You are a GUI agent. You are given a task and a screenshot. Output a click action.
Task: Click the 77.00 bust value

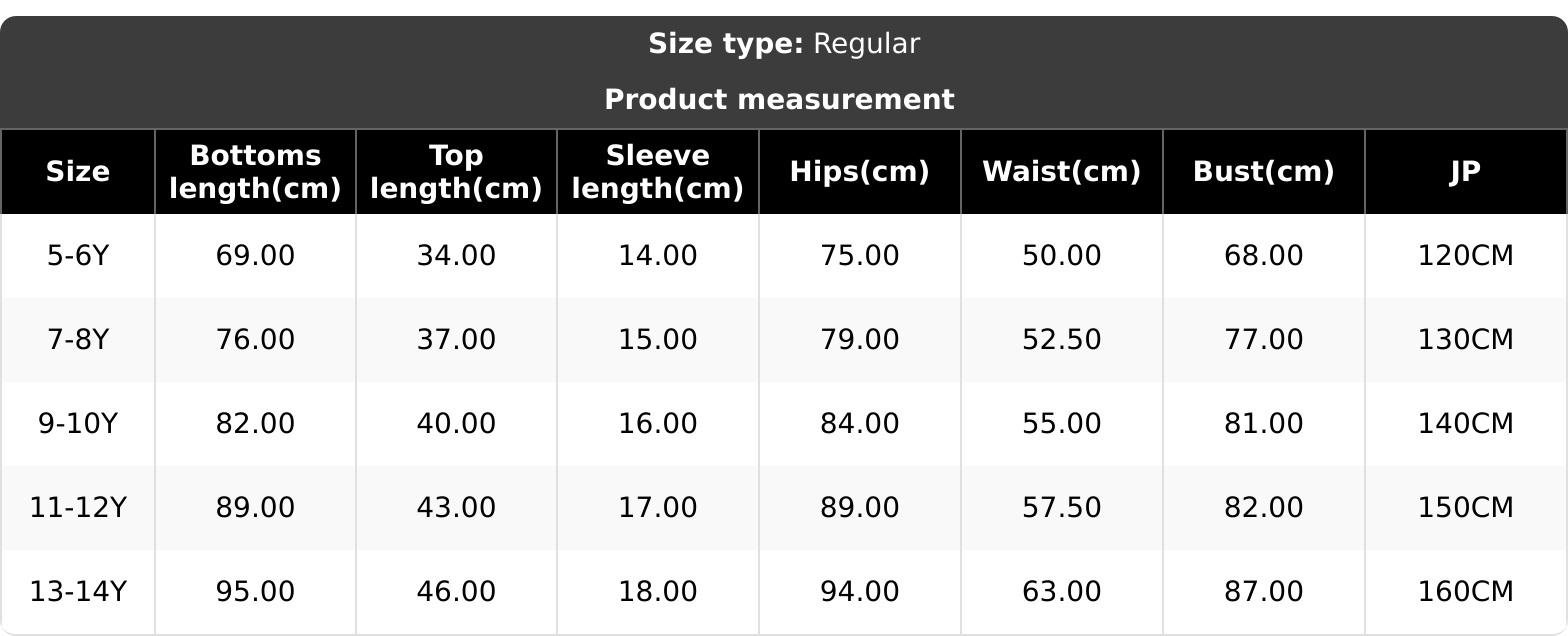1263,340
